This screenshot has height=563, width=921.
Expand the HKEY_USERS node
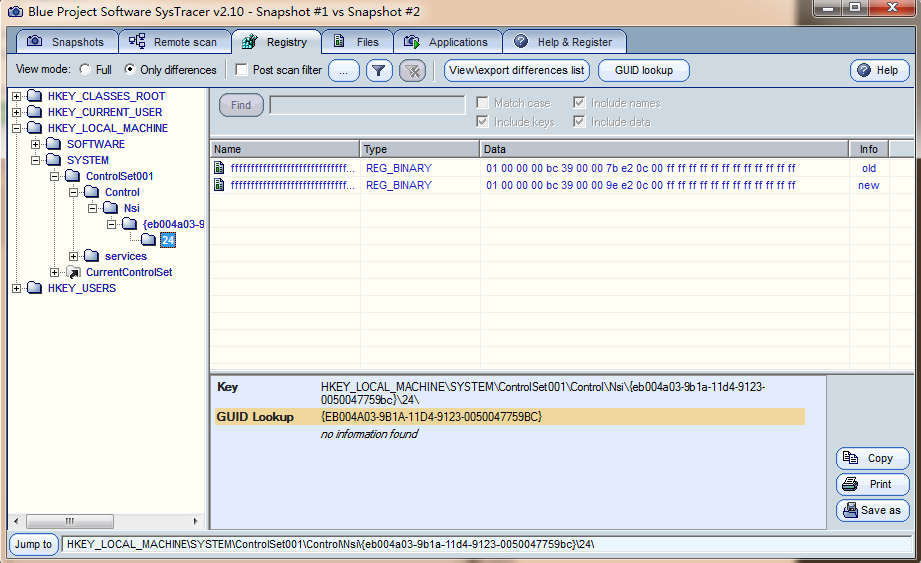[x=16, y=288]
